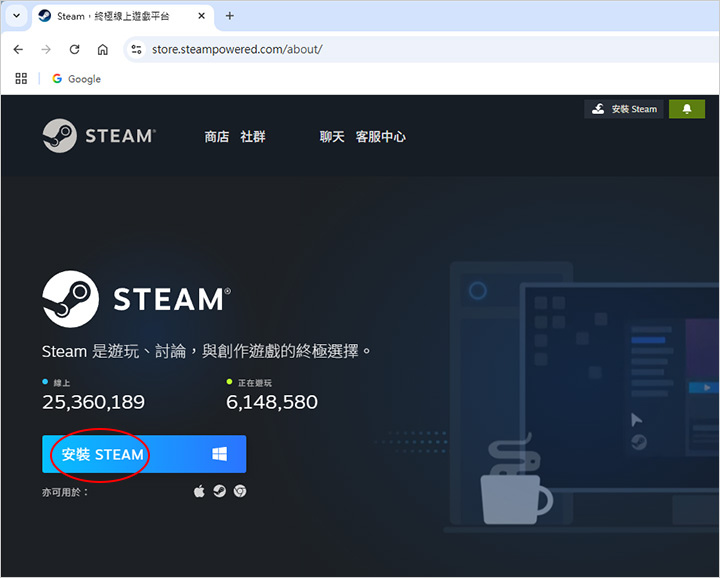Click the forward navigation arrow
The width and height of the screenshot is (720, 578).
click(x=46, y=49)
